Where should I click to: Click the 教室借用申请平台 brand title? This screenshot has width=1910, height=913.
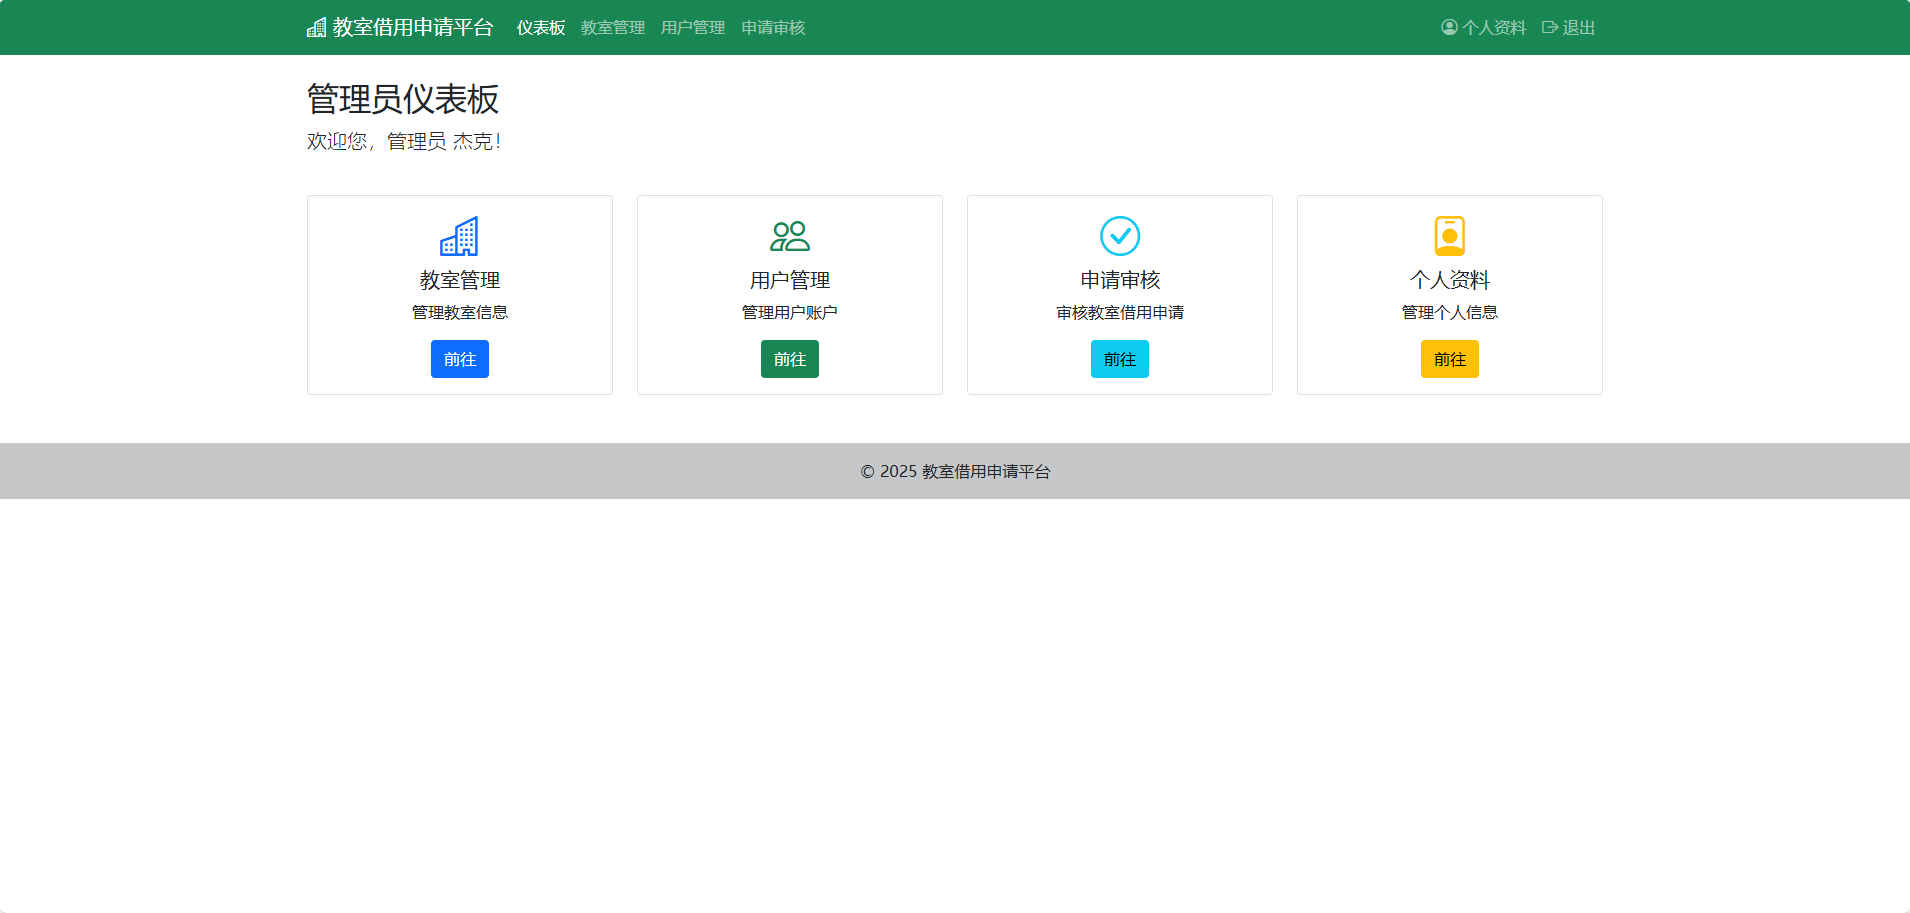pos(413,27)
